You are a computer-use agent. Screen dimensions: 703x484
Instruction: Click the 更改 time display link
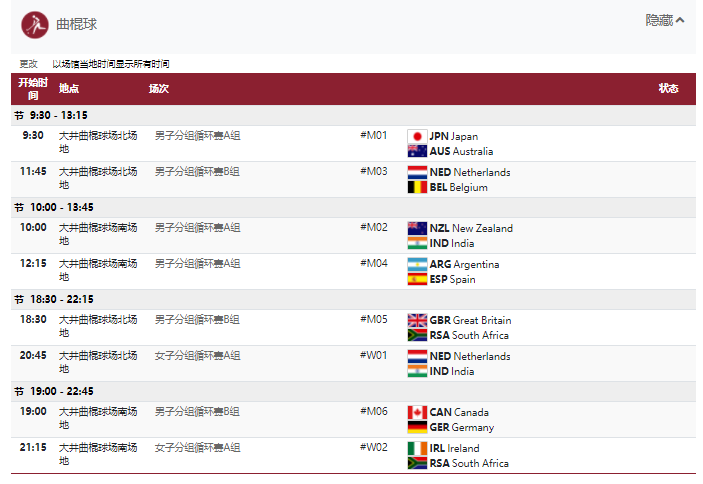(29, 64)
